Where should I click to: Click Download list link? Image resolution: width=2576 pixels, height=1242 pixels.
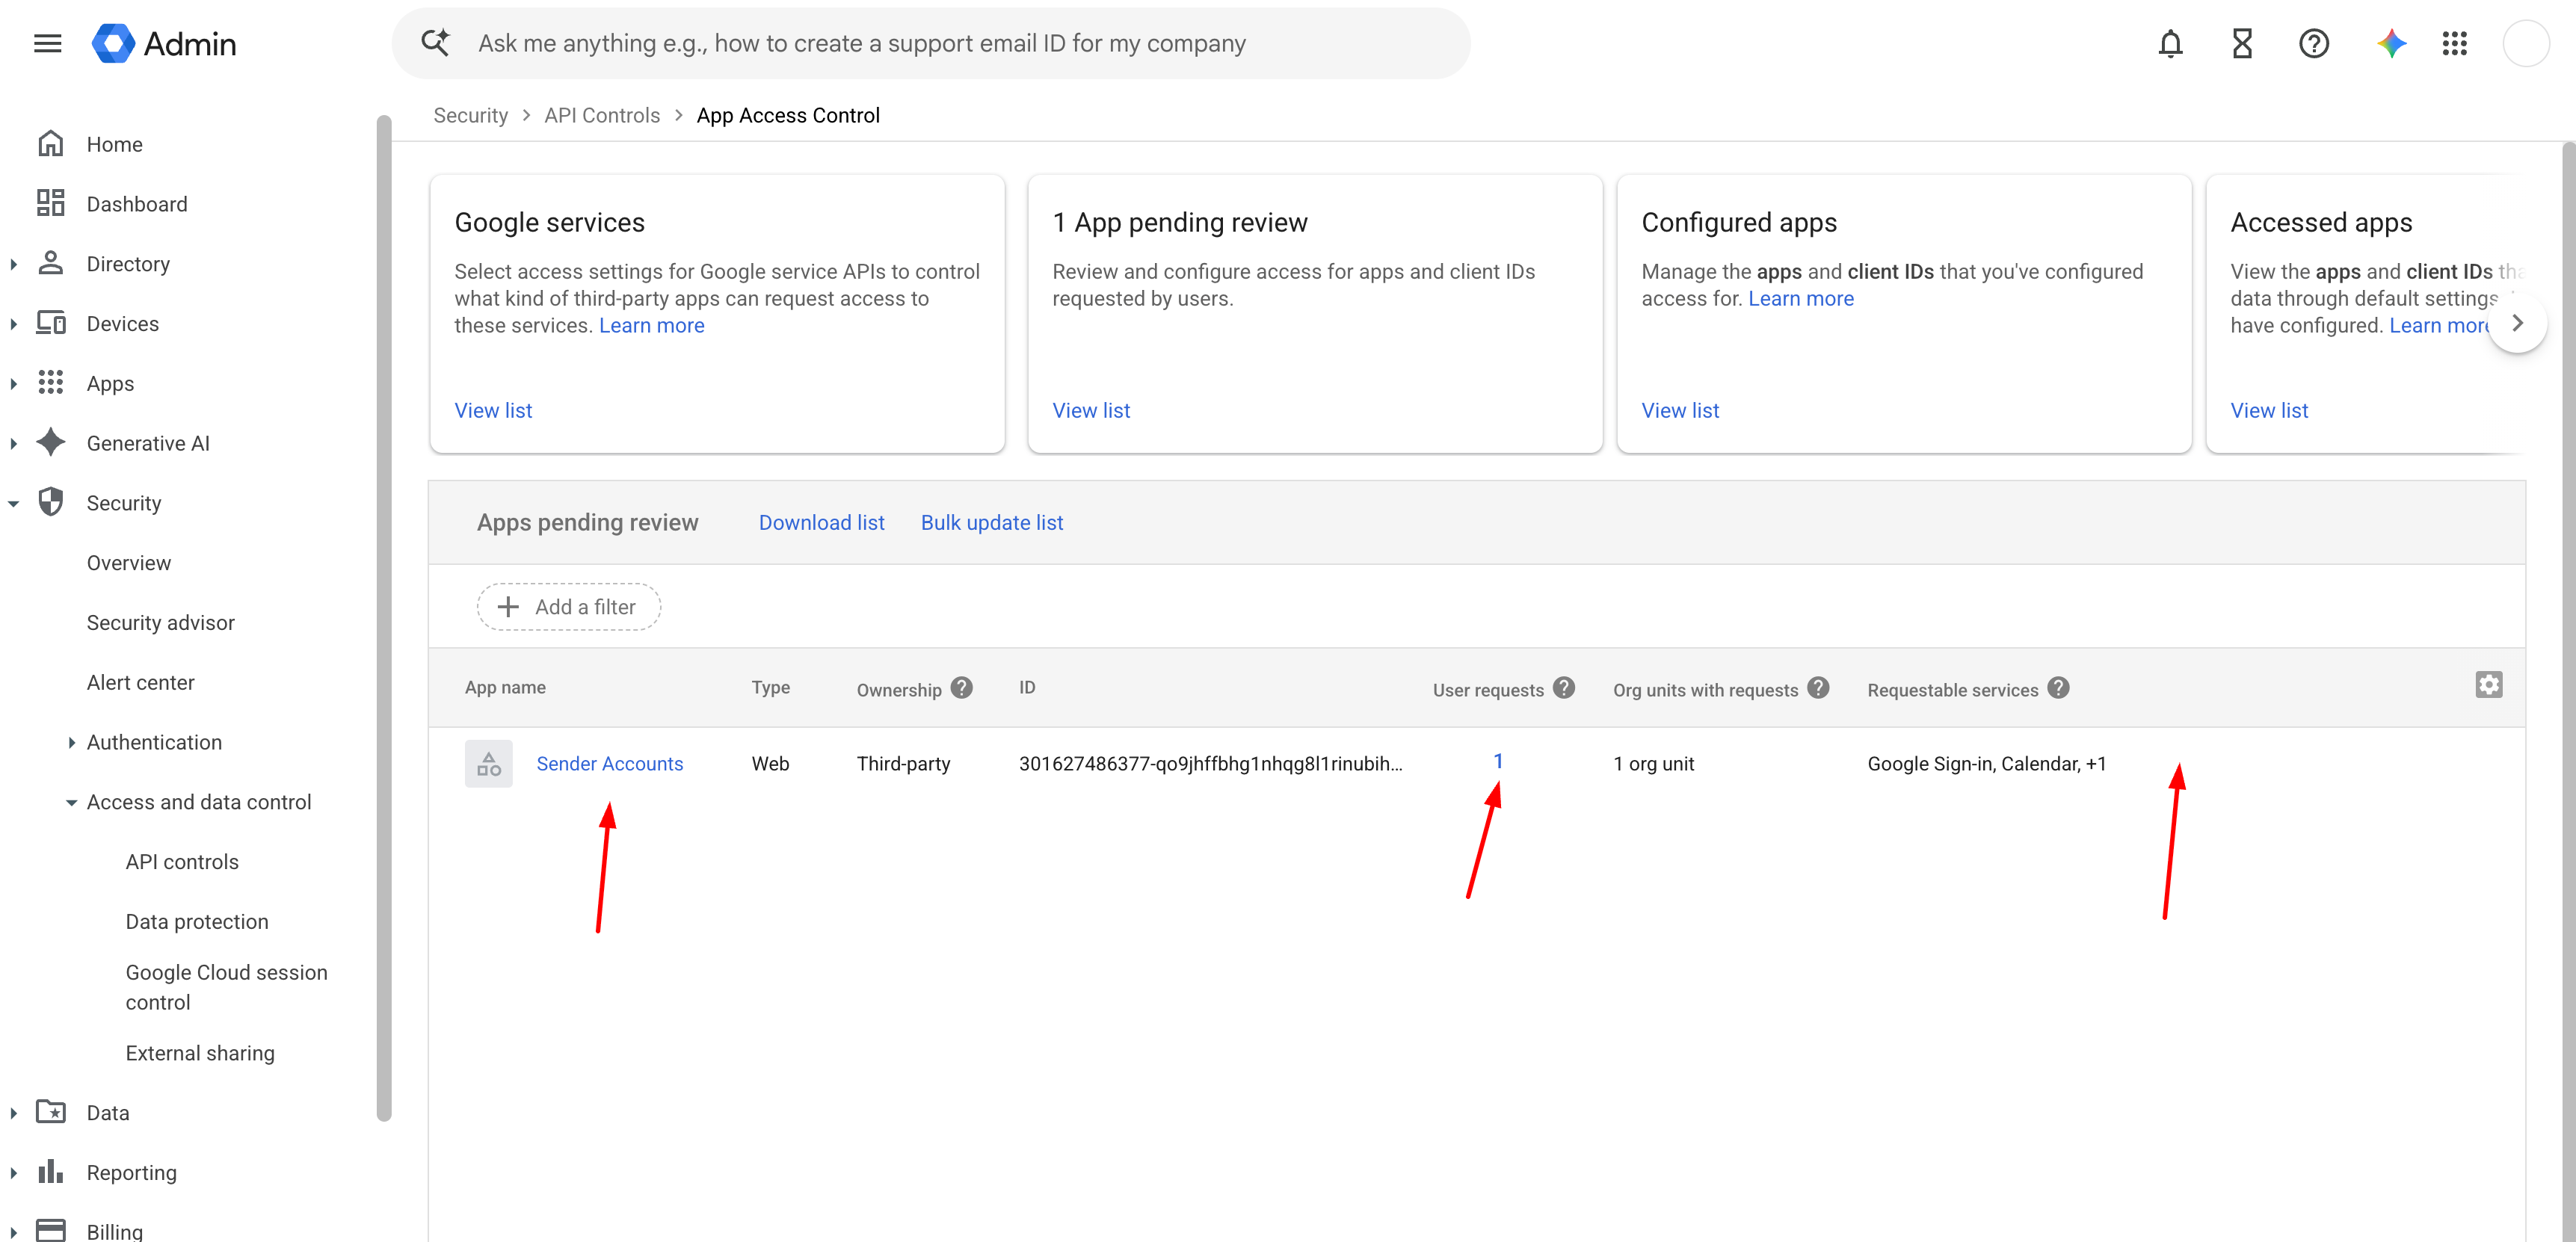pos(821,522)
